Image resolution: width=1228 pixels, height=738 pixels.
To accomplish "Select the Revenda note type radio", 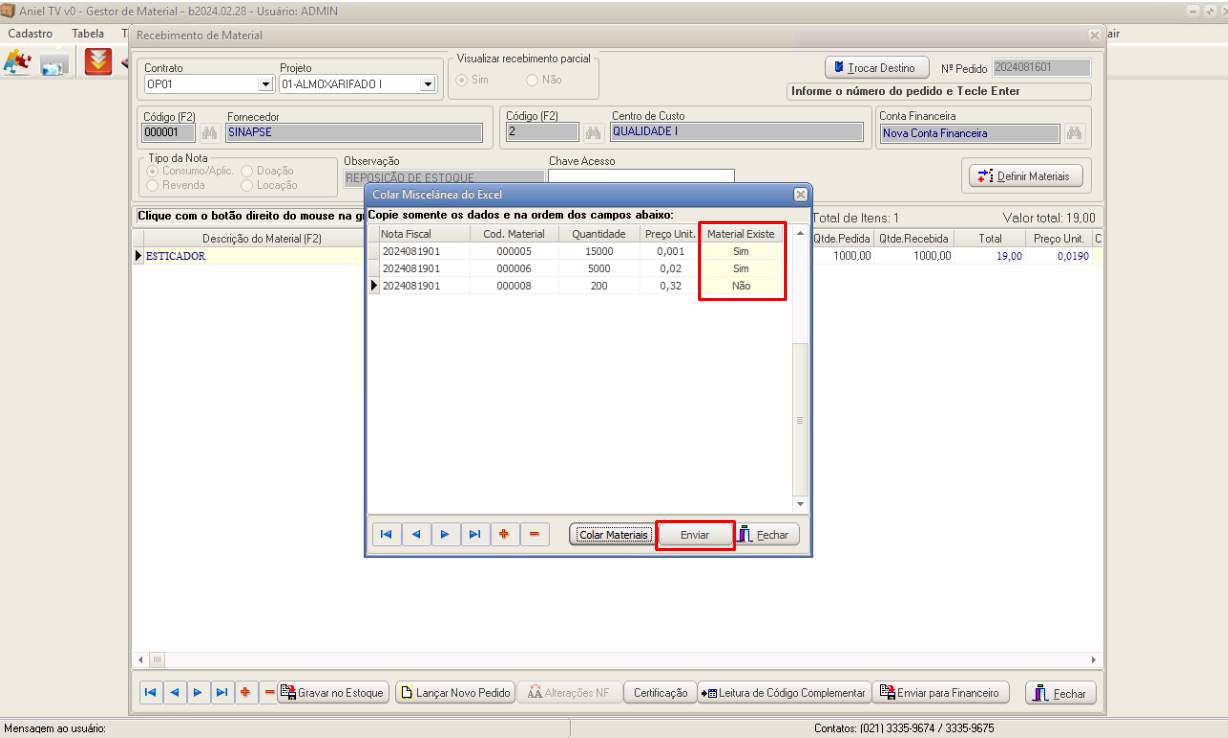I will tap(153, 185).
